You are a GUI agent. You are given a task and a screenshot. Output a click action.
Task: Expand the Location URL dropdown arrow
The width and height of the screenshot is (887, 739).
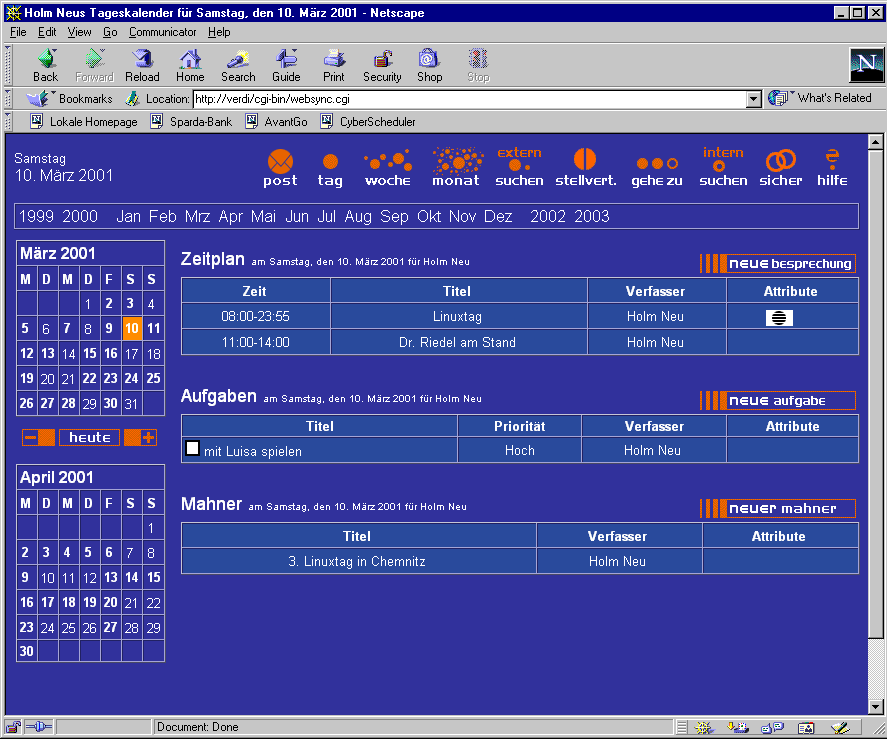754,99
